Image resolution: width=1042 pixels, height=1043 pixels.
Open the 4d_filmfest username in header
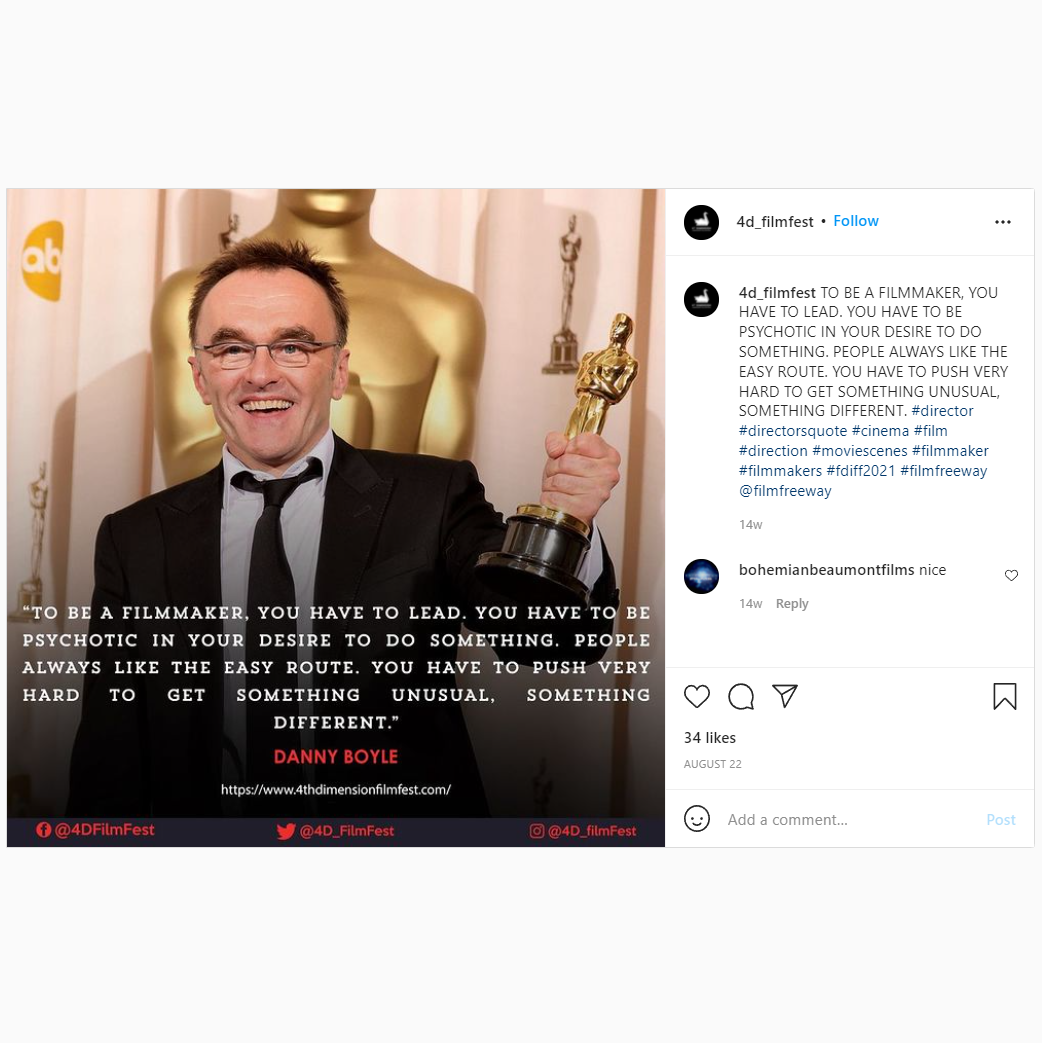coord(775,222)
